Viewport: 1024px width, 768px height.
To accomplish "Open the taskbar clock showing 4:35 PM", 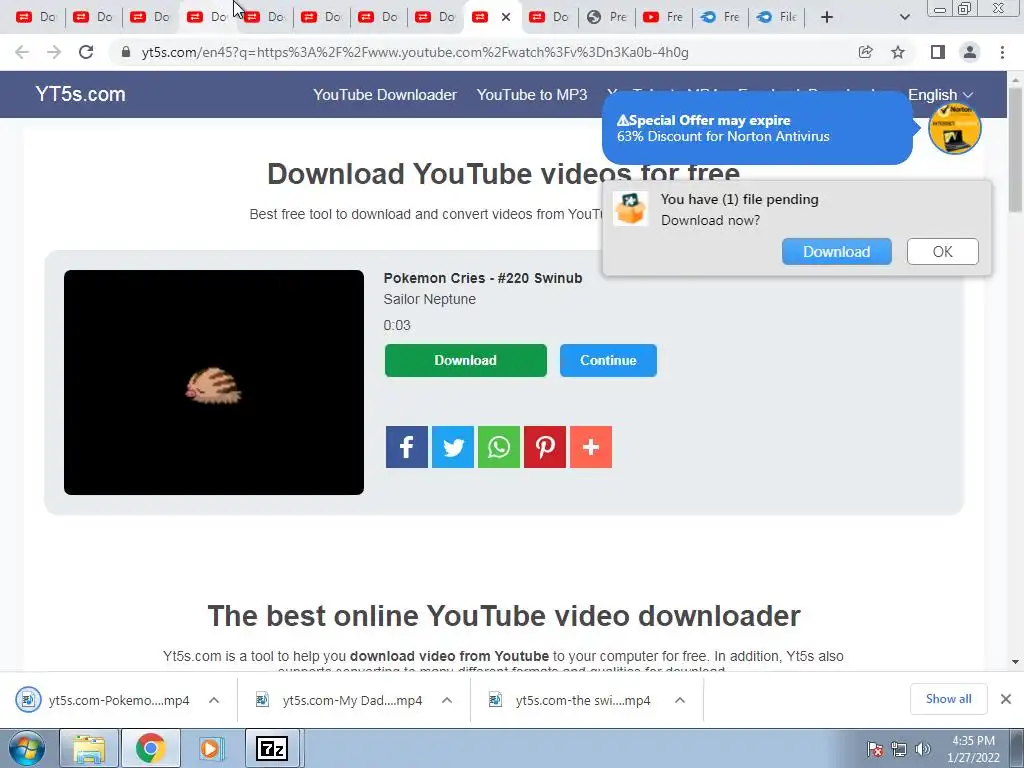I will click(x=973, y=749).
